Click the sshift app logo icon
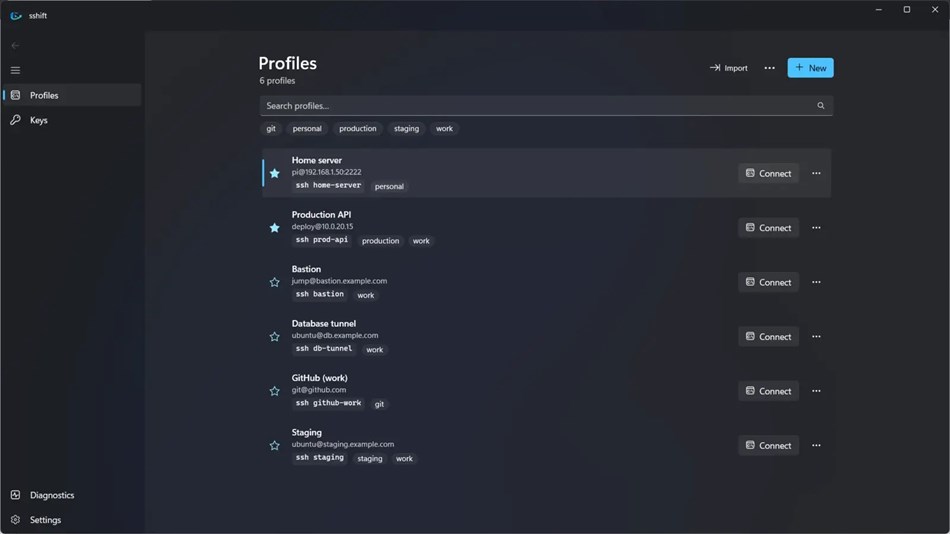 click(16, 16)
